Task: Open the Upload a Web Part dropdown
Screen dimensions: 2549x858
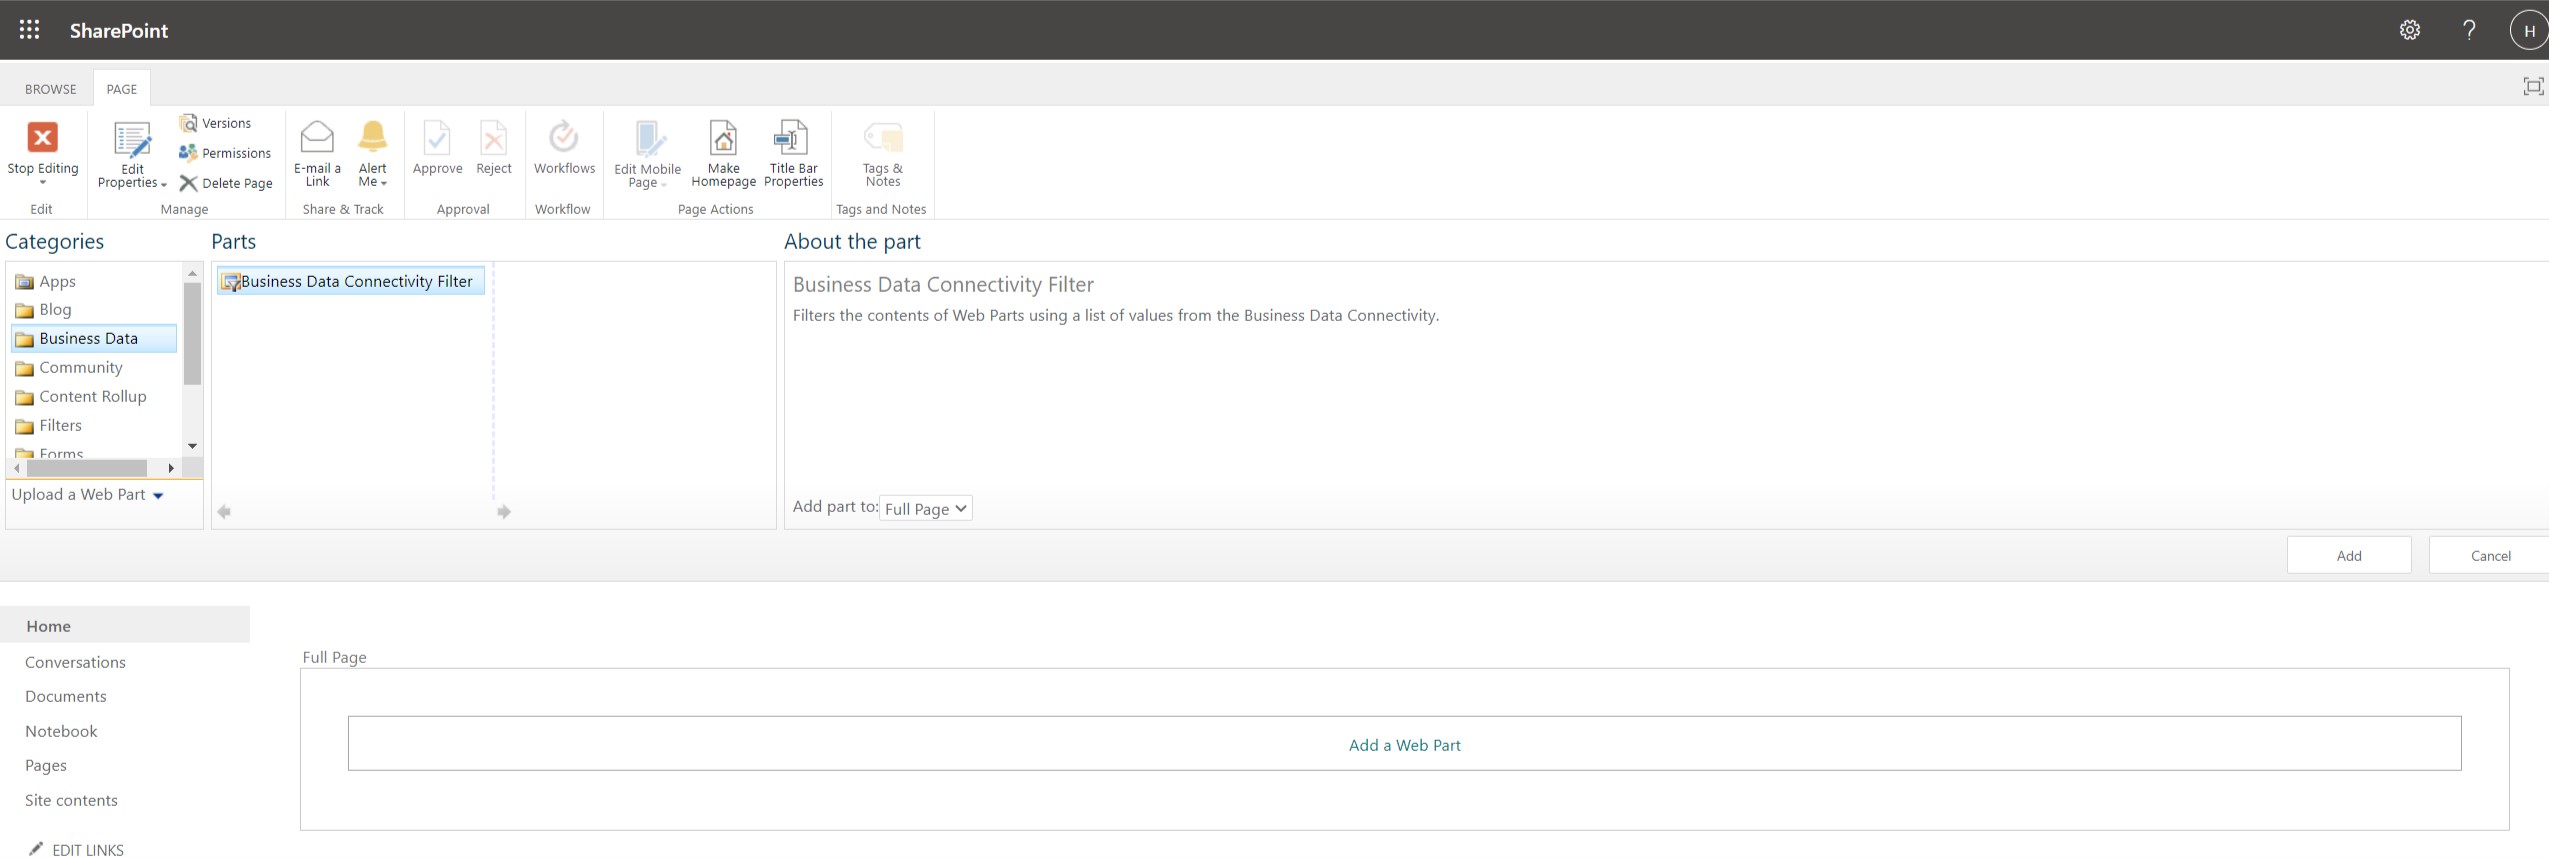Action: tap(87, 494)
